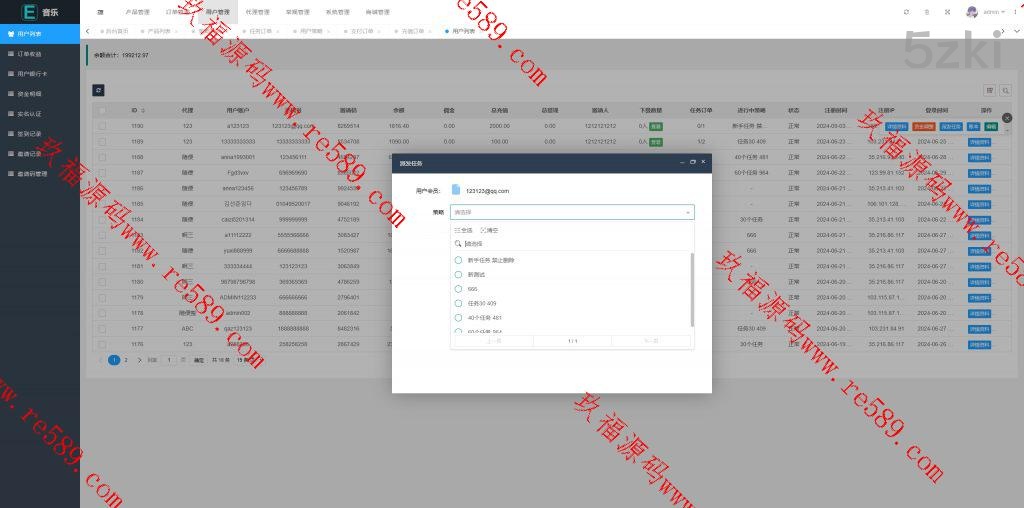Click the dark refresh table button
Image resolution: width=1024 pixels, height=508 pixels.
click(98, 90)
